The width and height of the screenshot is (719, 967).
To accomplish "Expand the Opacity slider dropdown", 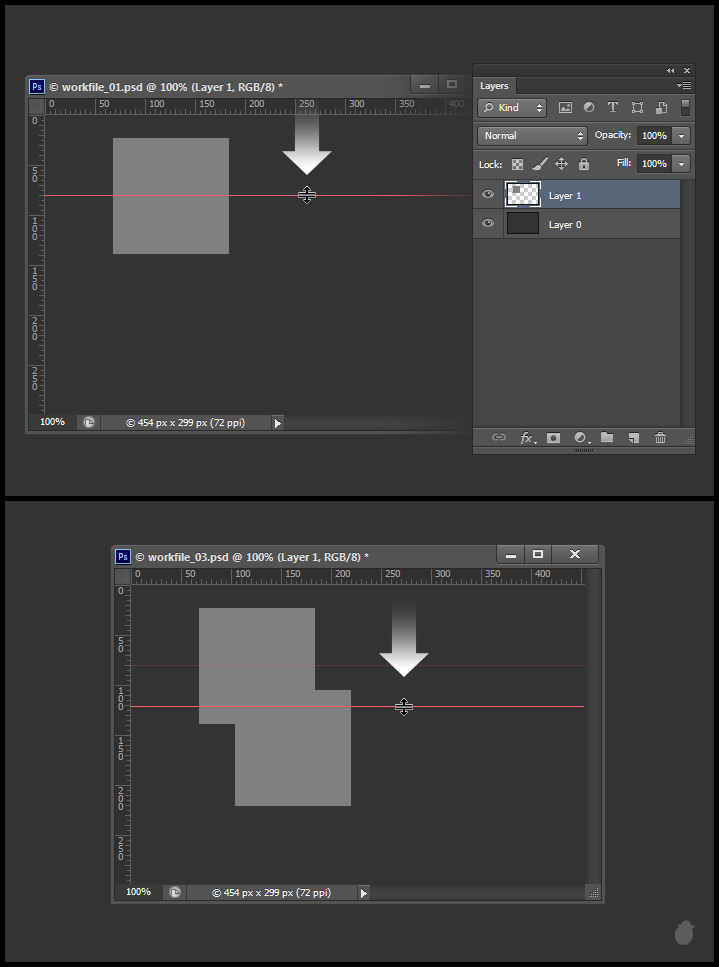I will pyautogui.click(x=682, y=136).
